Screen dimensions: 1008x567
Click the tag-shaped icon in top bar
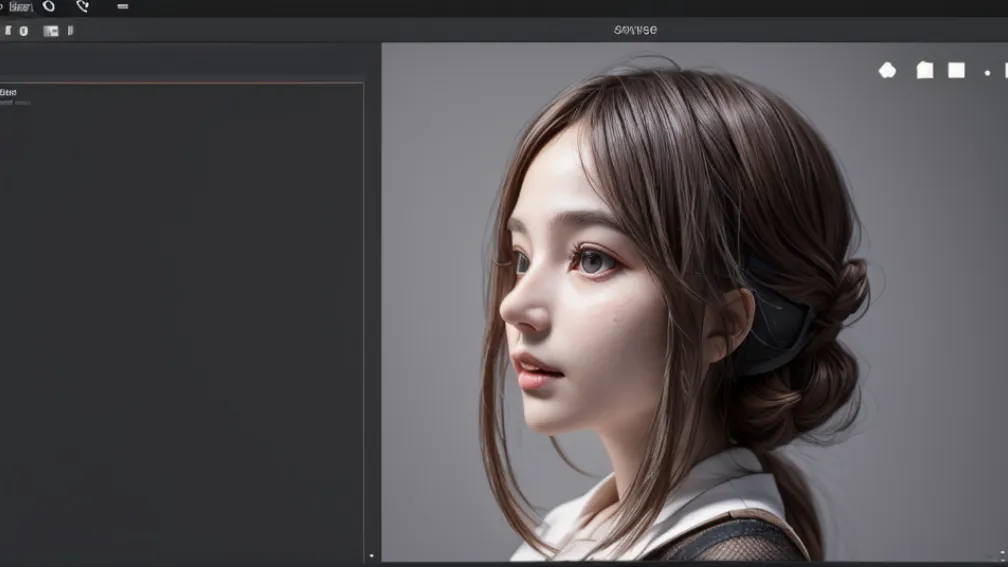click(x=82, y=6)
